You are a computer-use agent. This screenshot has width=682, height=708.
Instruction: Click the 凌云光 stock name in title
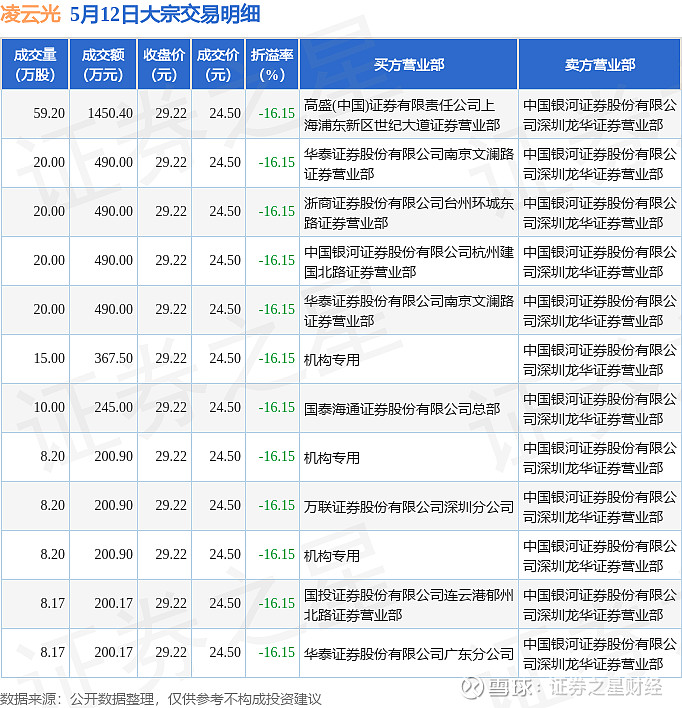click(32, 16)
